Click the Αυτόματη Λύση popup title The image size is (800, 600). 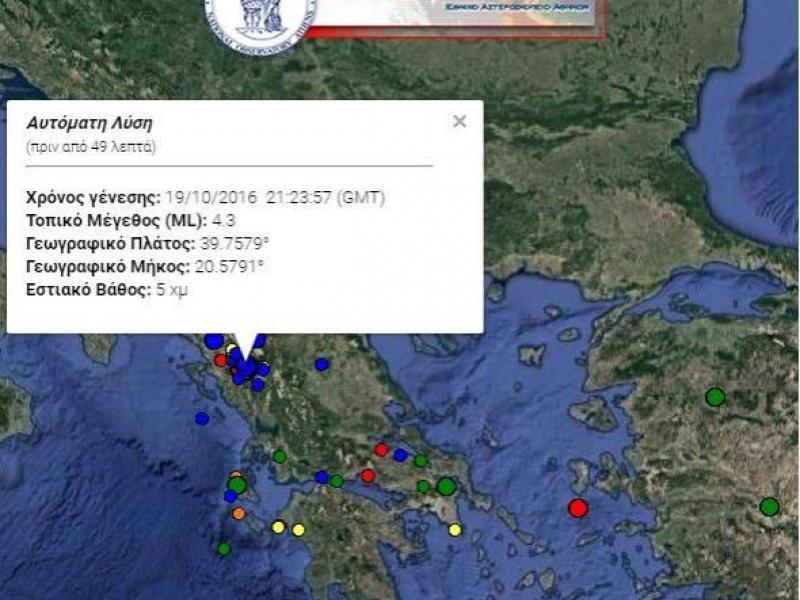[89, 124]
